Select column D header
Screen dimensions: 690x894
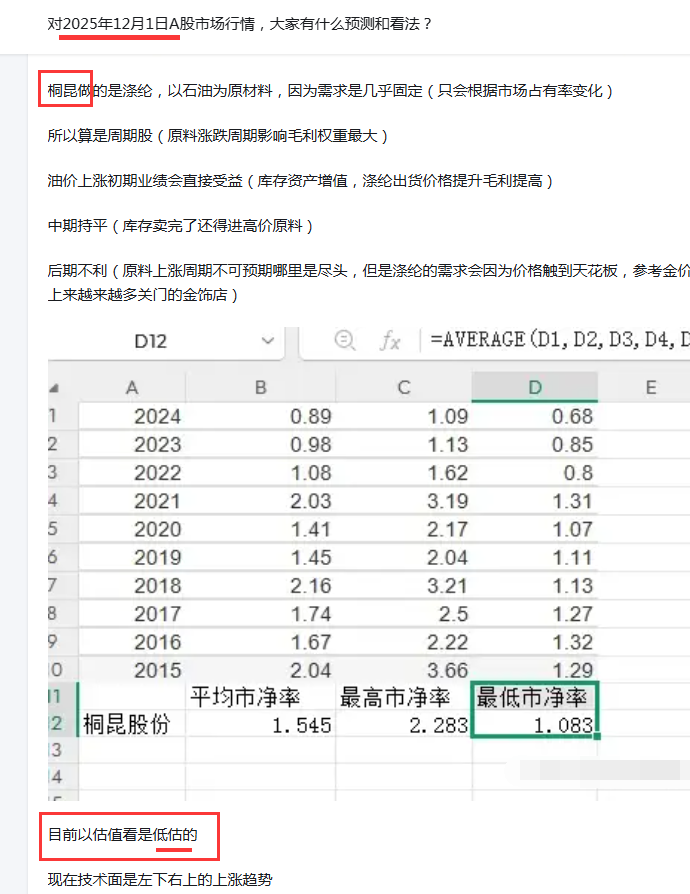click(x=534, y=388)
